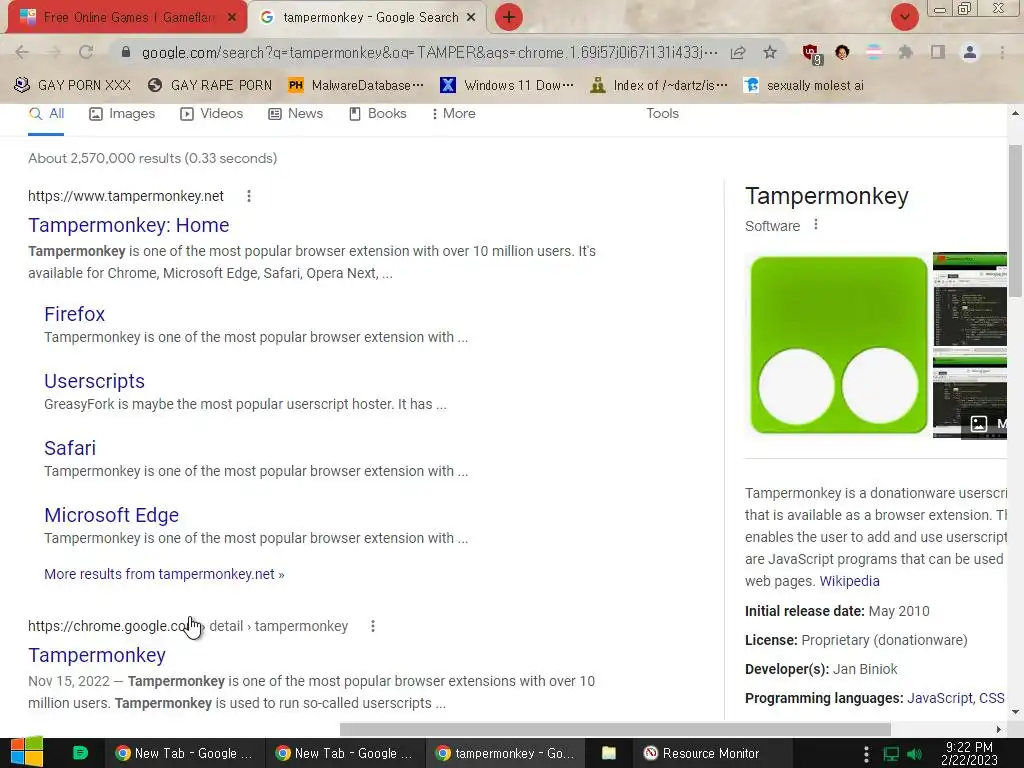
Task: Open the Extensions puzzle piece menu
Action: (x=905, y=52)
